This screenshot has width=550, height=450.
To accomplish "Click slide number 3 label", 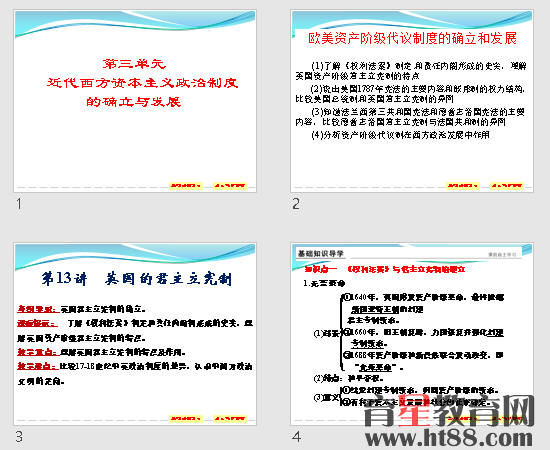I will pyautogui.click(x=19, y=437).
